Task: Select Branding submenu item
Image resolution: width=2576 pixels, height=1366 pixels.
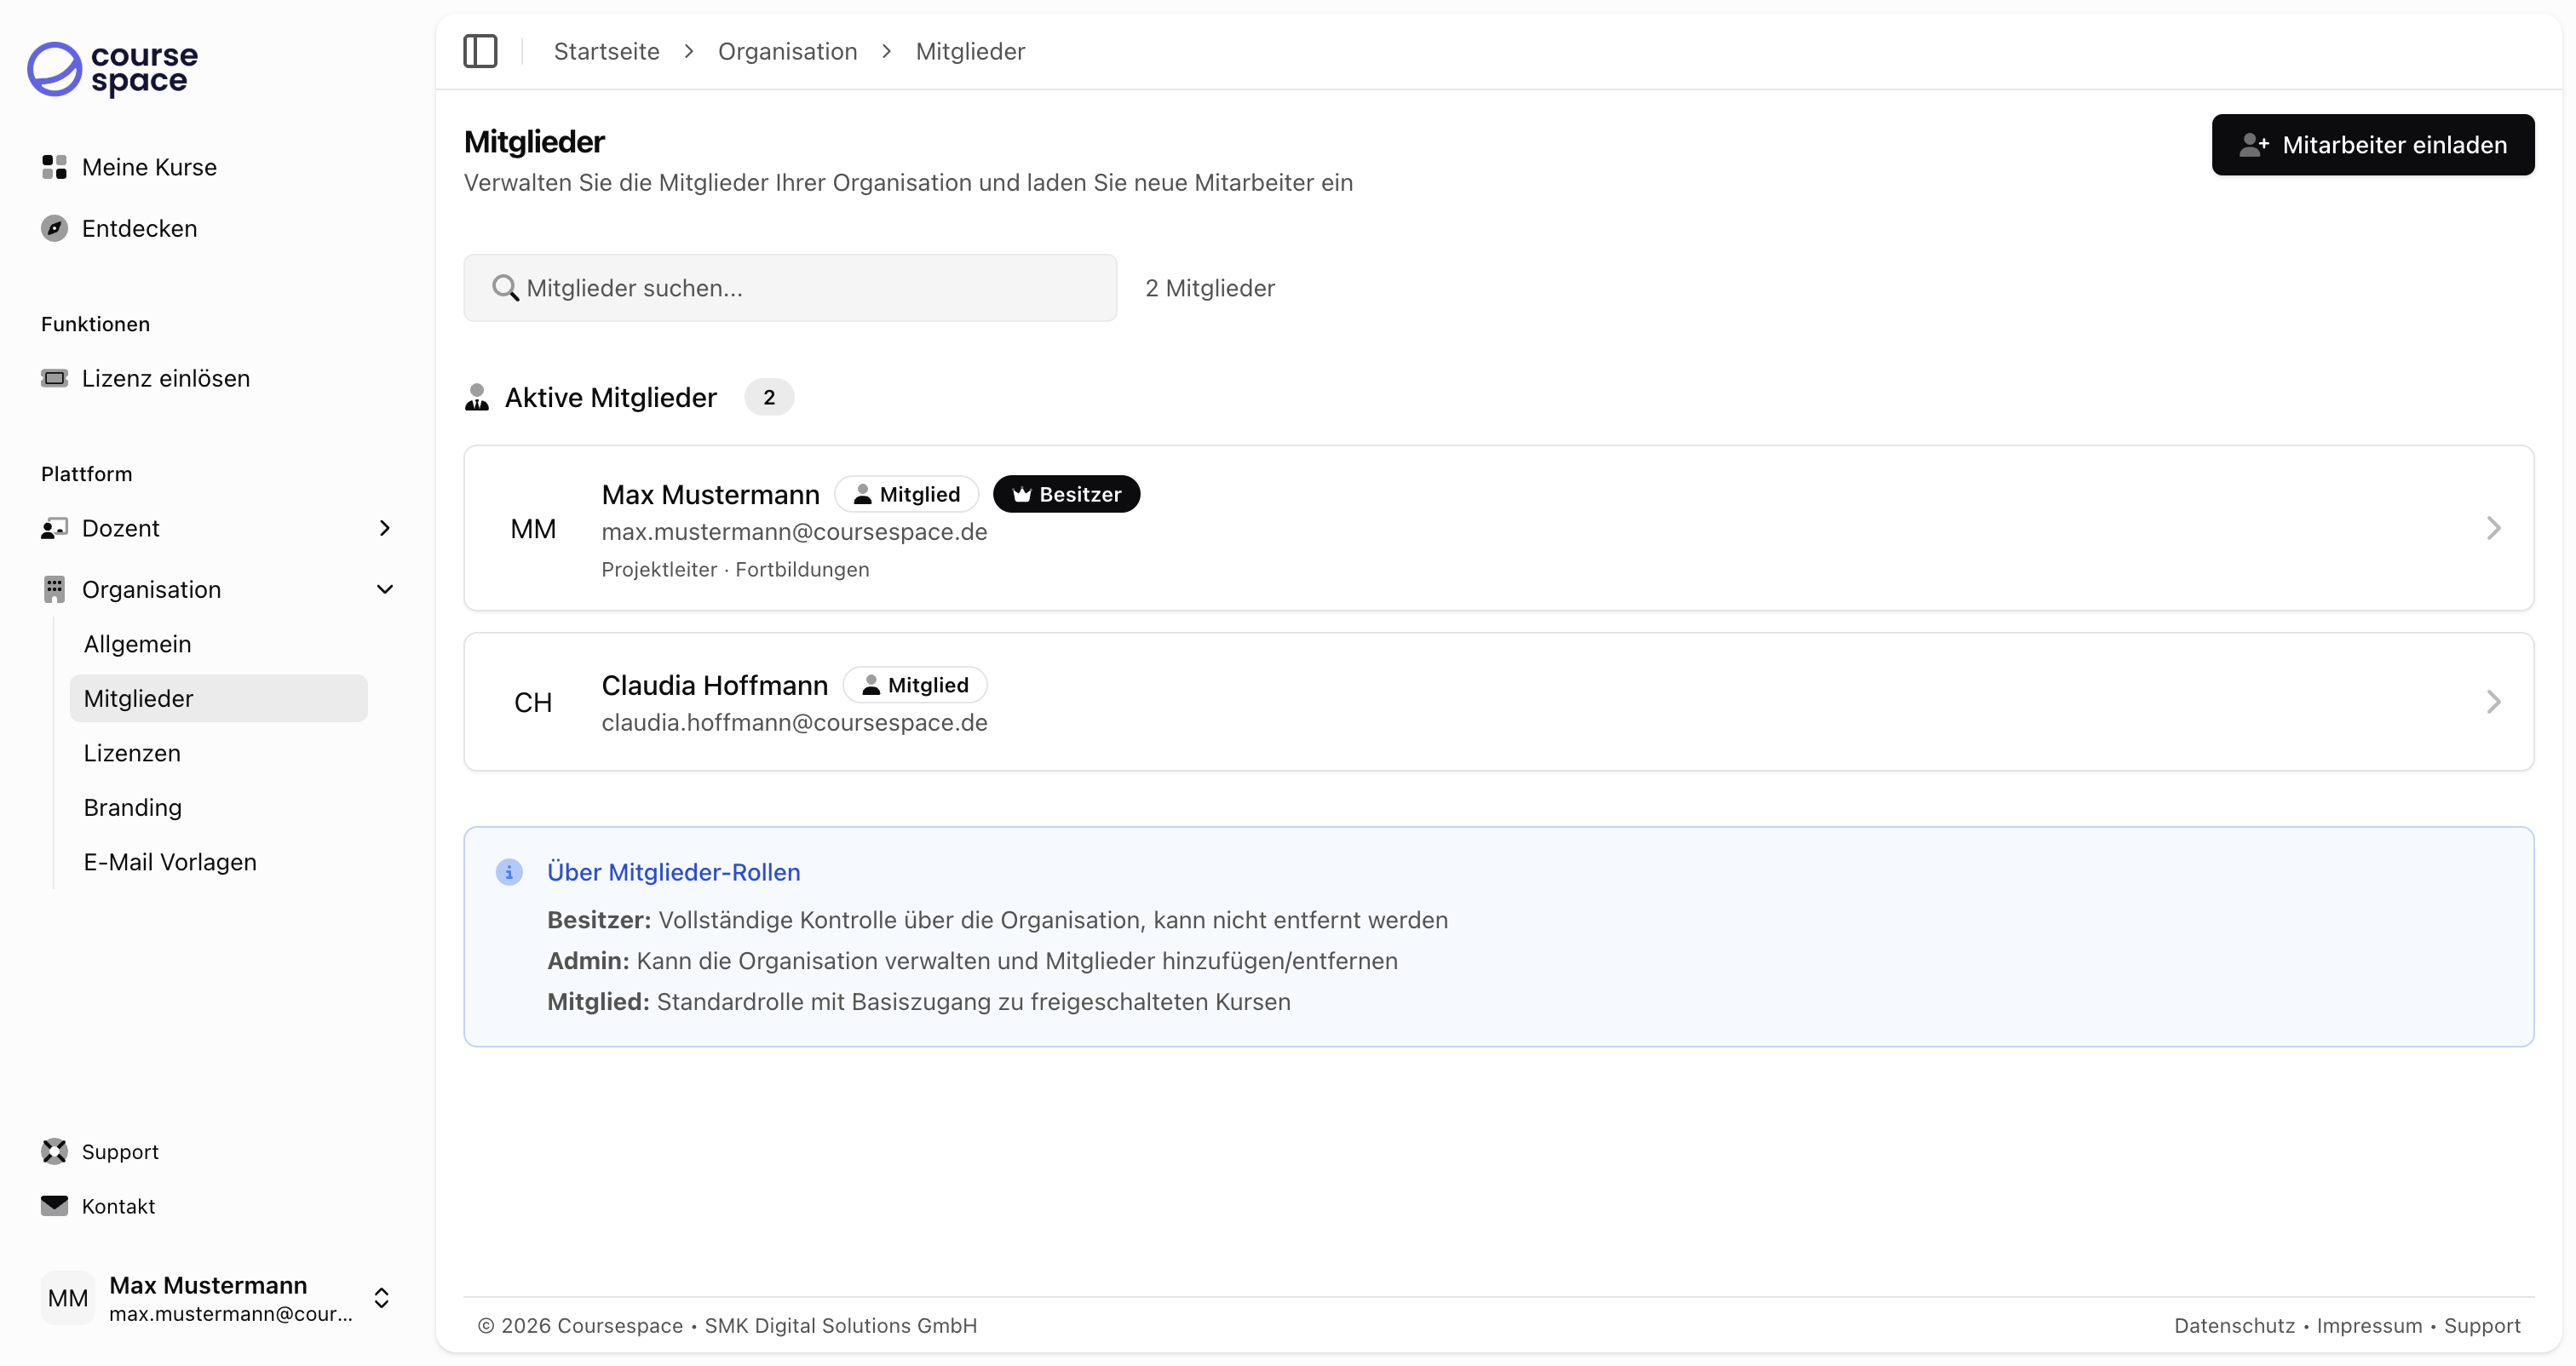Action: coord(133,807)
